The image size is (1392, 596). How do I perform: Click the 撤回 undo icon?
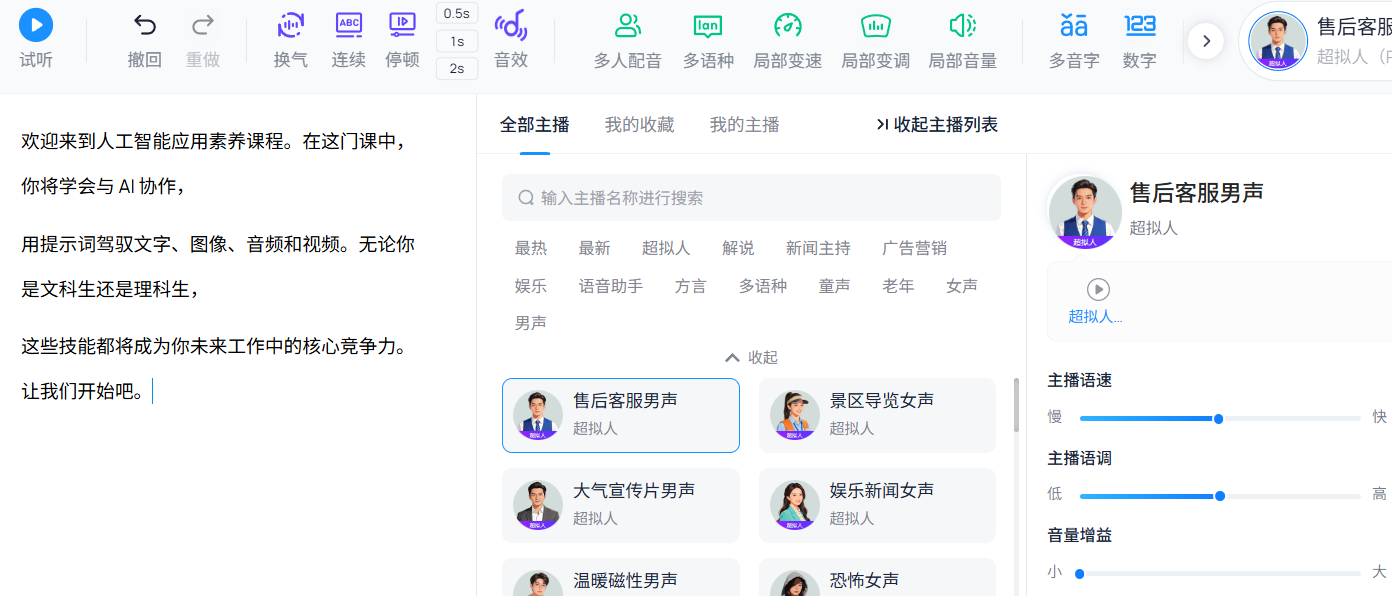[x=145, y=27]
